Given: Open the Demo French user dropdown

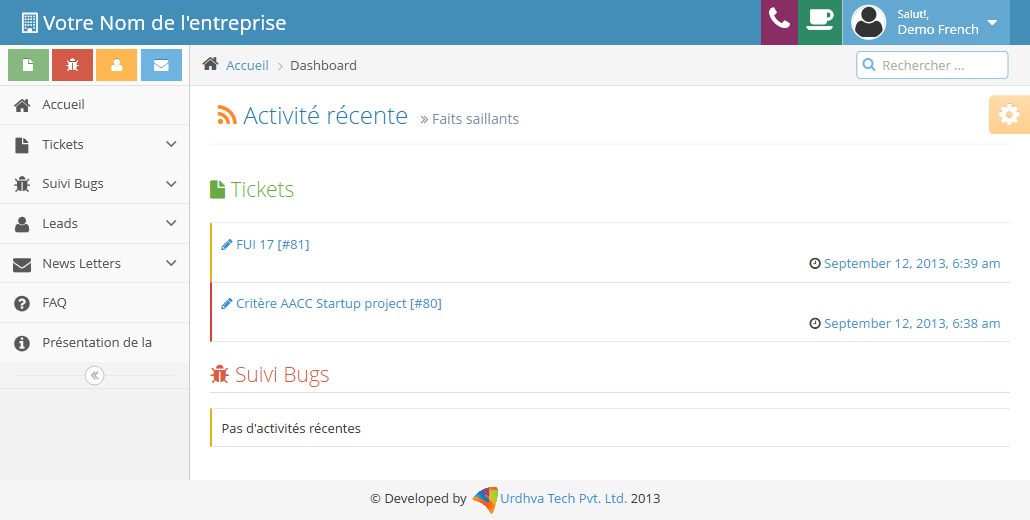Looking at the screenshot, I should coord(925,22).
